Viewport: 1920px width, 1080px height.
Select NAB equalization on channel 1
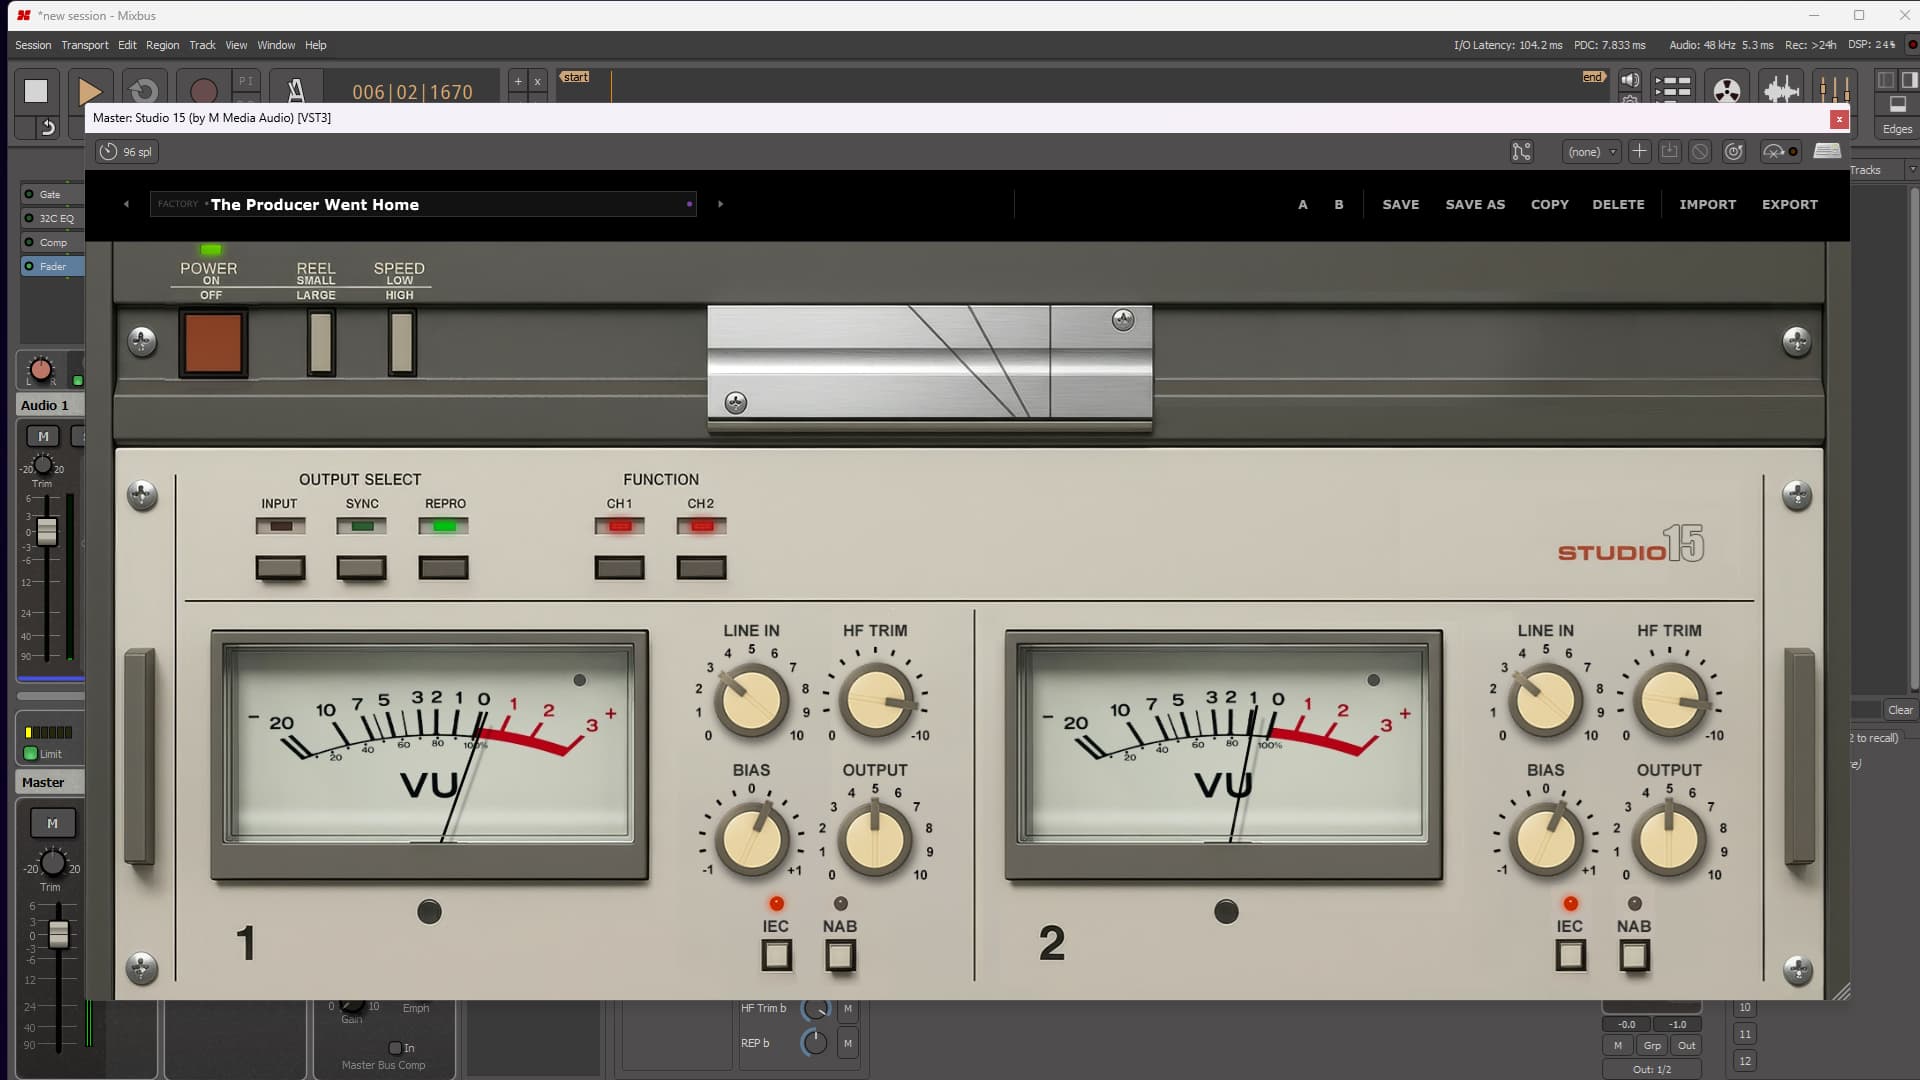click(x=840, y=956)
